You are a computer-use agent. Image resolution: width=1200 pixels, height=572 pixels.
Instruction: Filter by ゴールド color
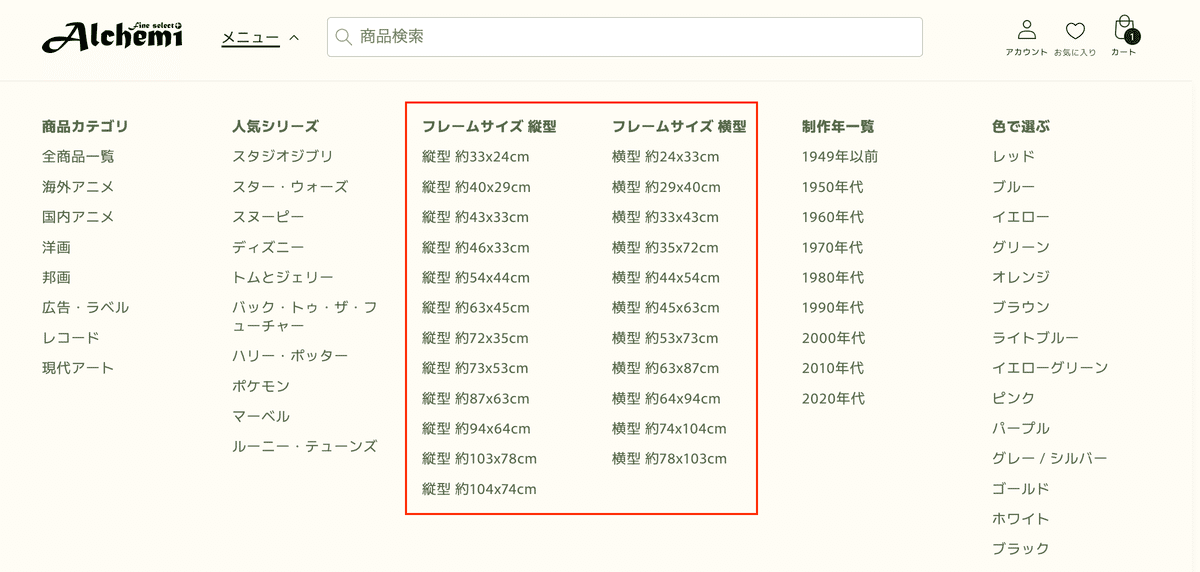click(x=1020, y=489)
